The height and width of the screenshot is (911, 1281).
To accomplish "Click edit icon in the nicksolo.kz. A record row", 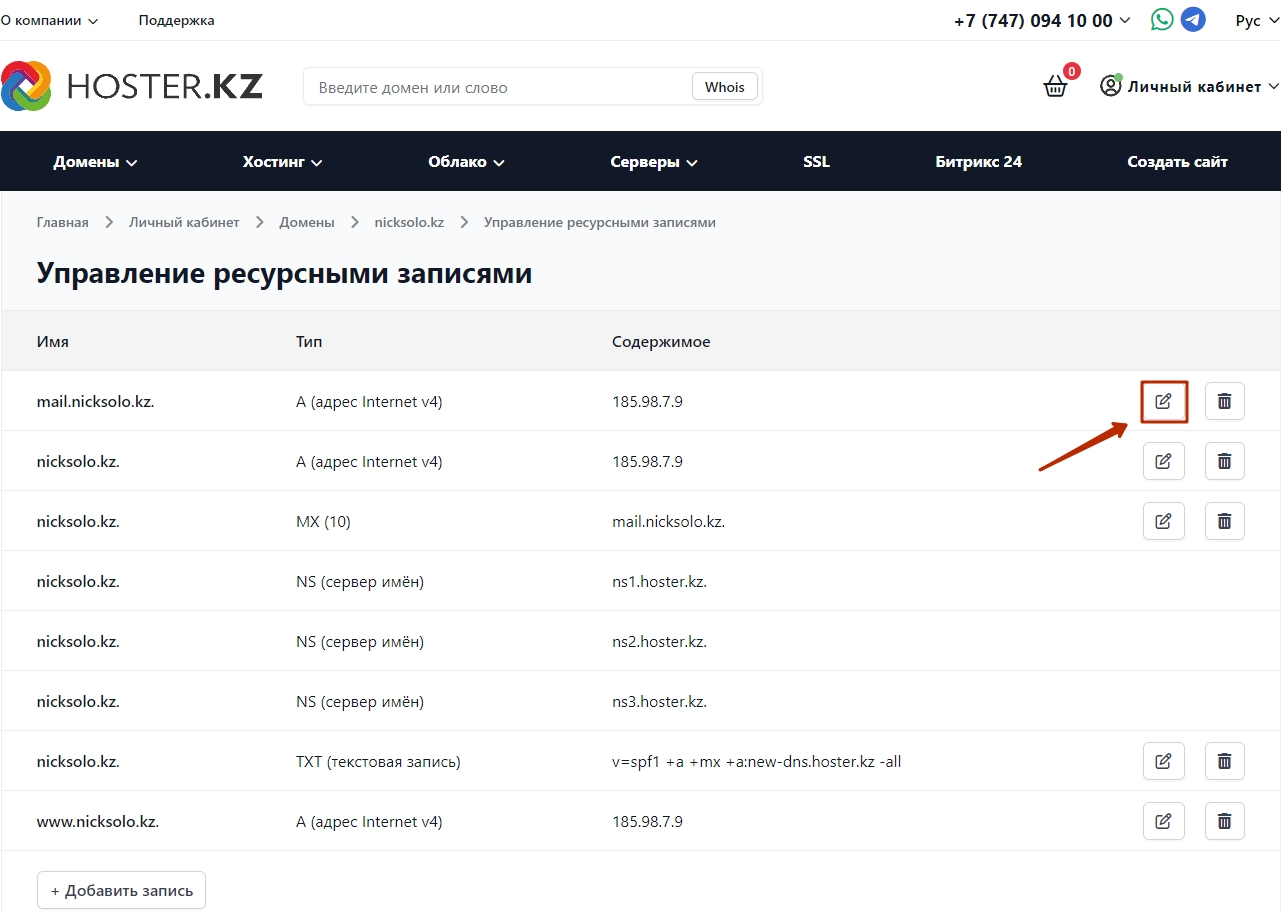I will click(x=1163, y=461).
